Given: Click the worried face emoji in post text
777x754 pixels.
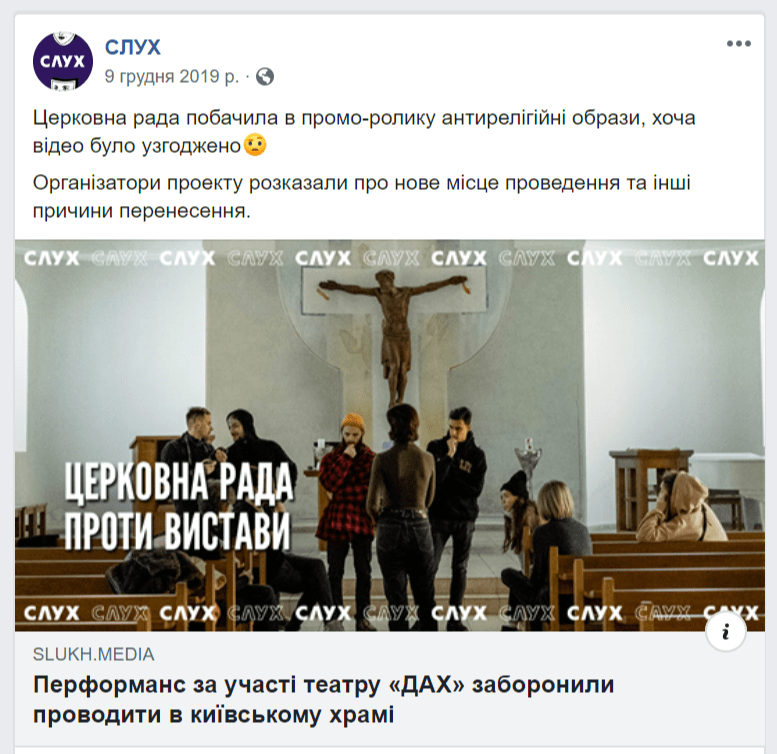Looking at the screenshot, I should tap(255, 146).
